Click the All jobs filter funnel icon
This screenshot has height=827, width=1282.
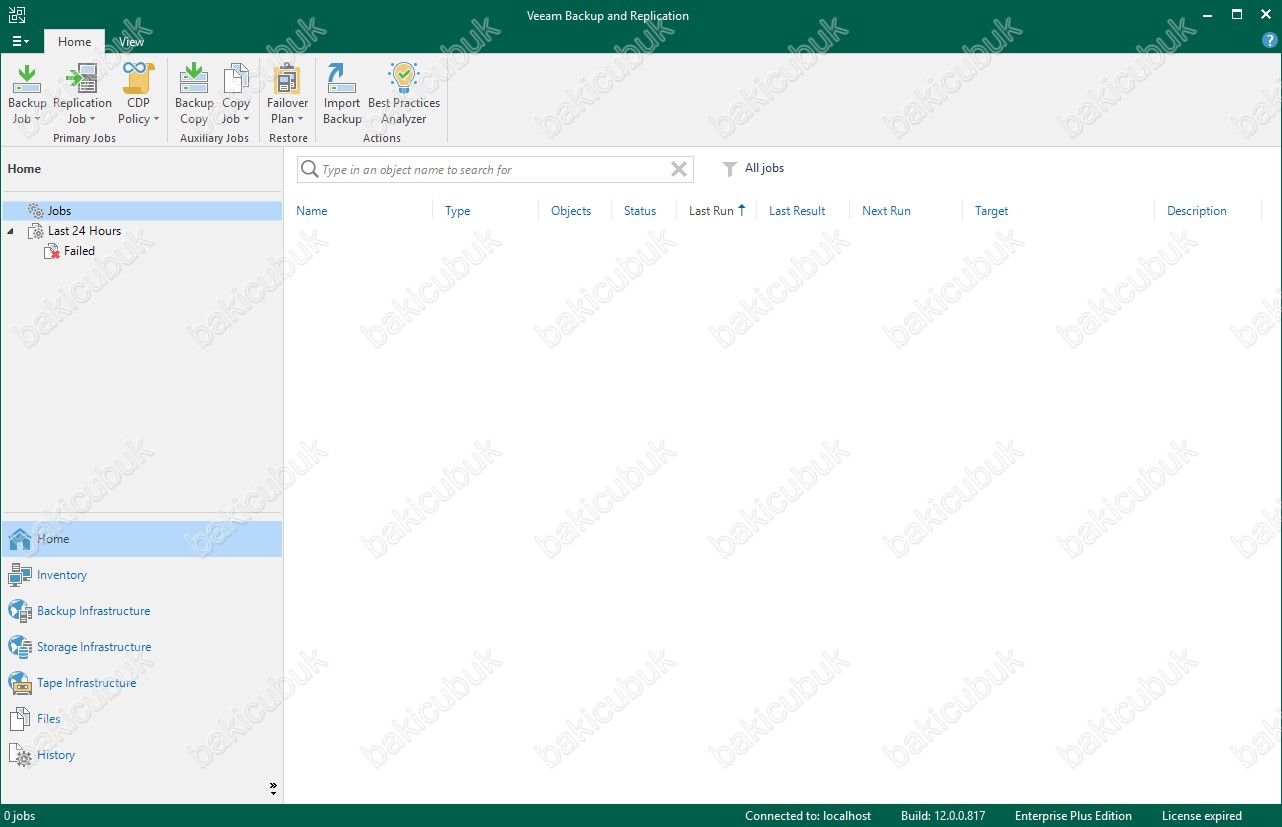[x=730, y=169]
